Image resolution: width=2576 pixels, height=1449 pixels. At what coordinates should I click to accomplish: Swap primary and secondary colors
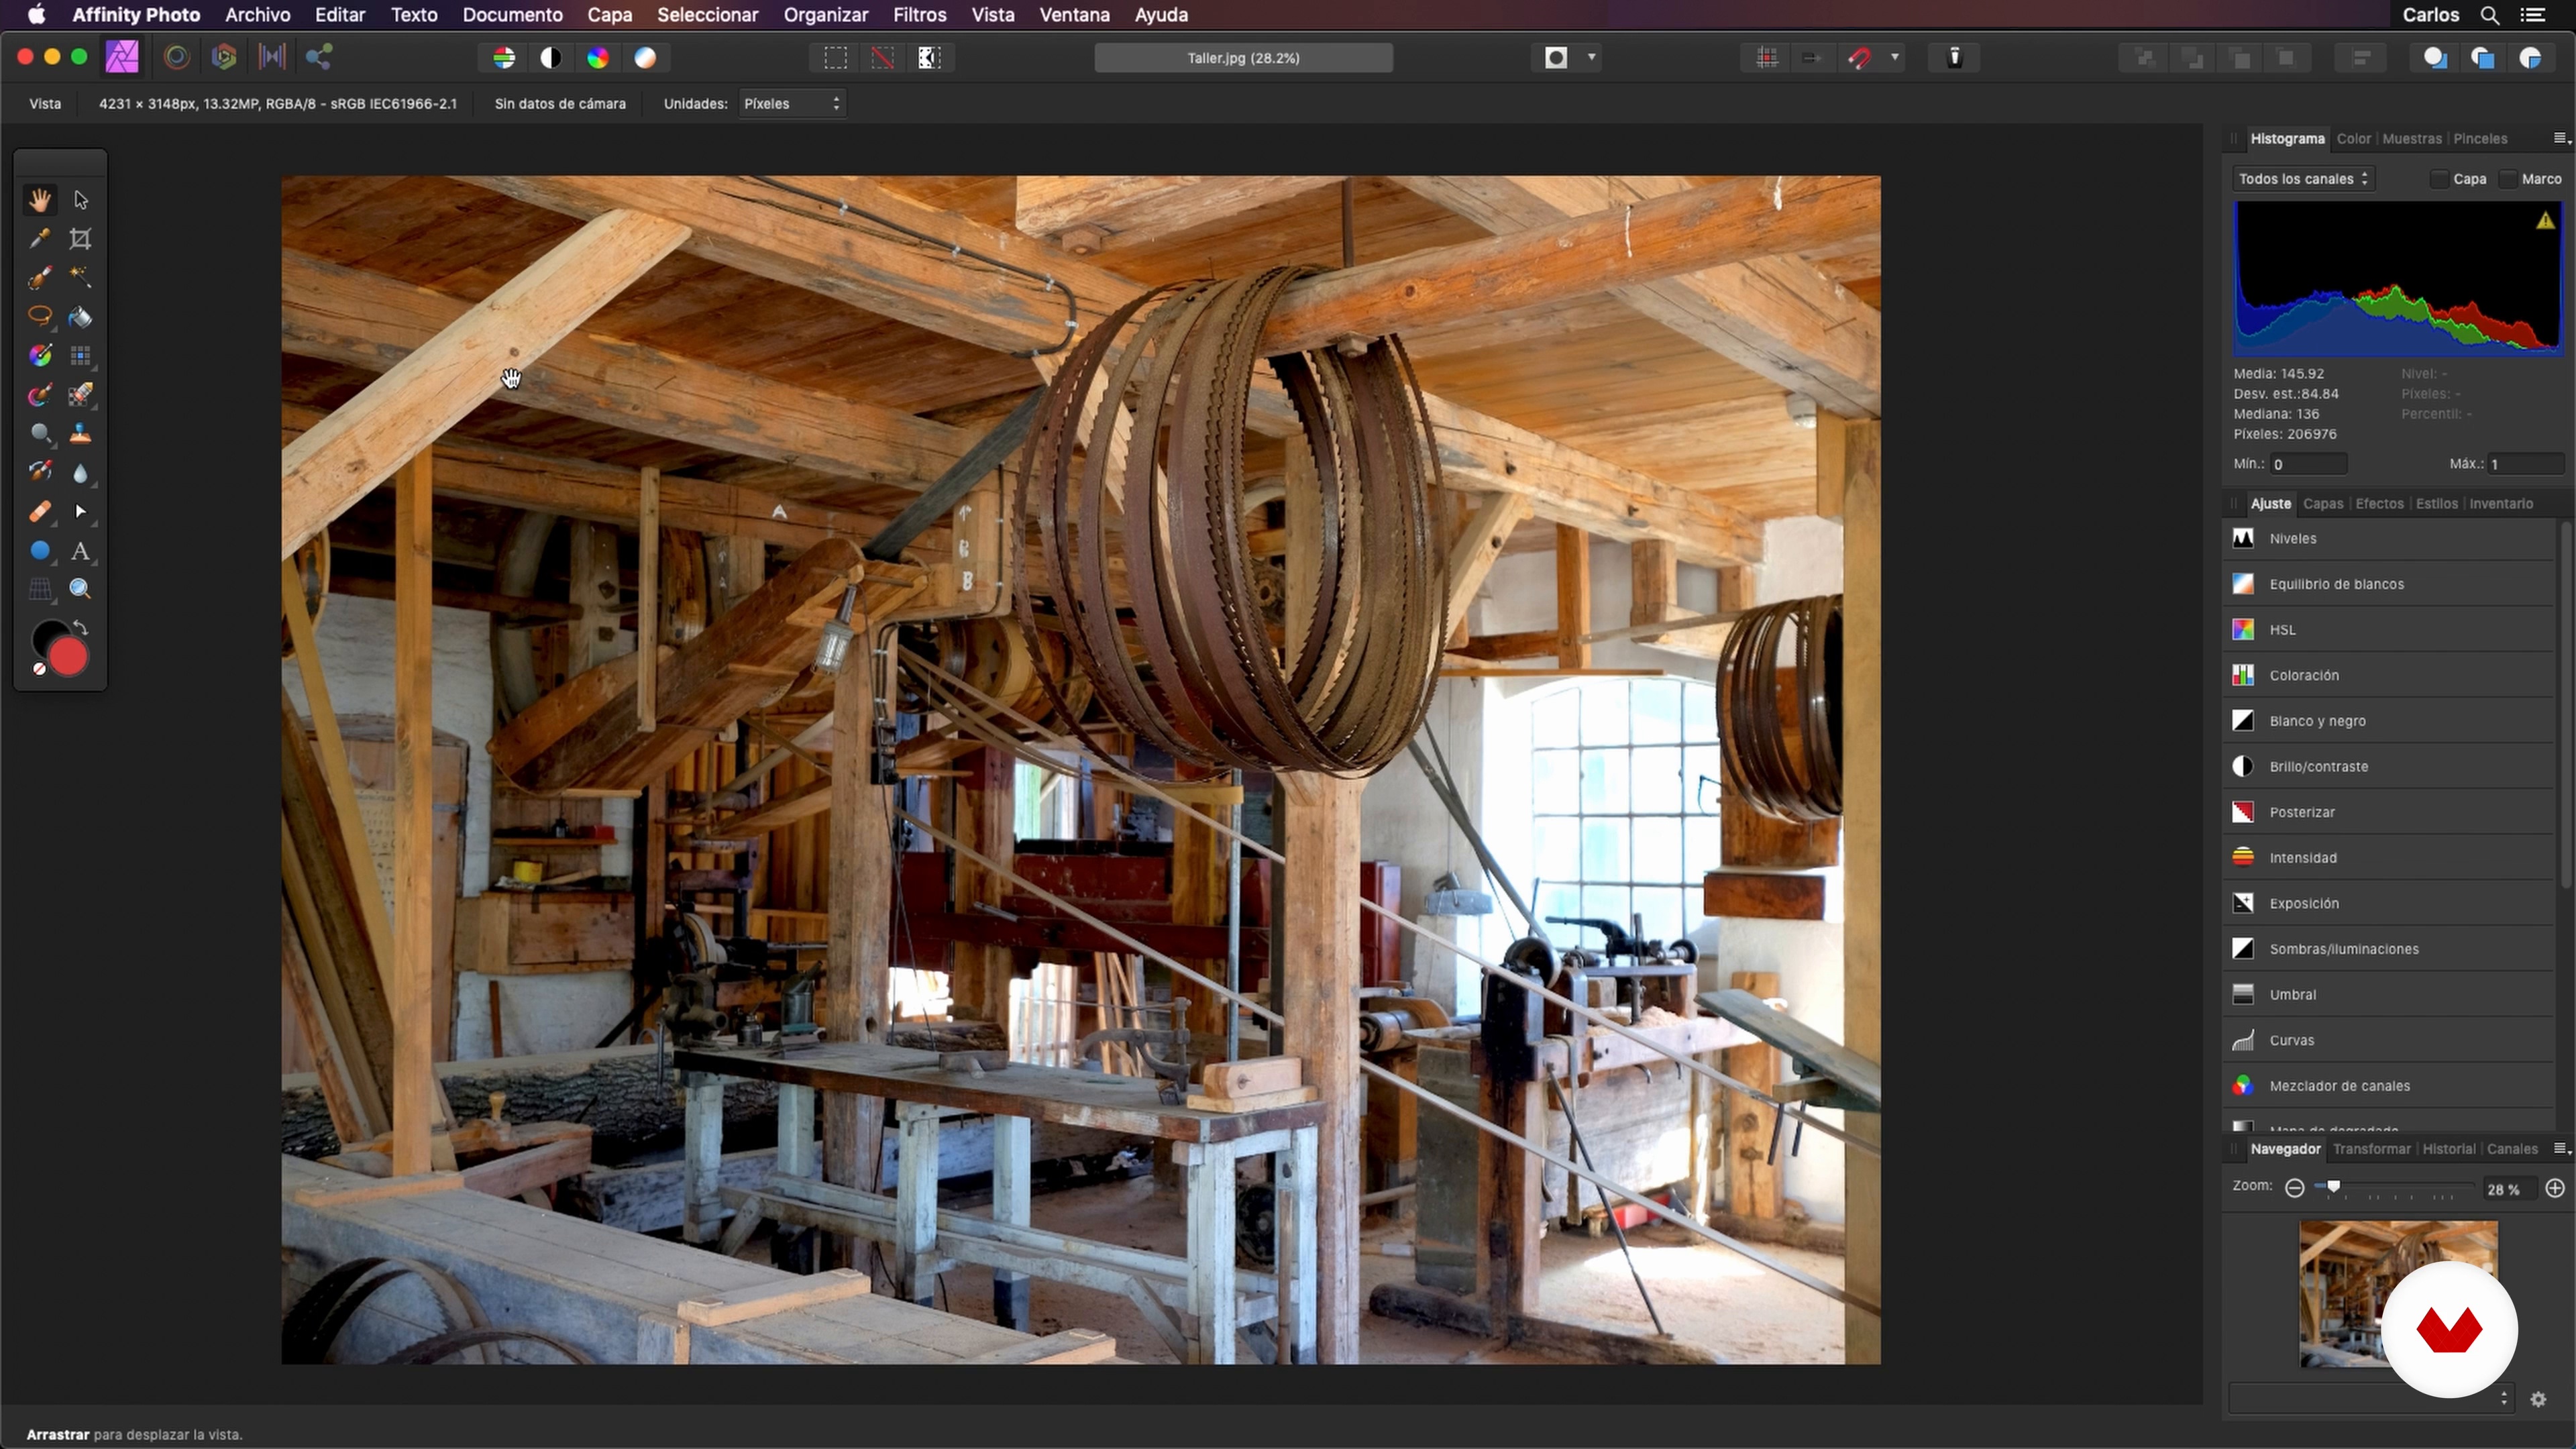(x=81, y=628)
